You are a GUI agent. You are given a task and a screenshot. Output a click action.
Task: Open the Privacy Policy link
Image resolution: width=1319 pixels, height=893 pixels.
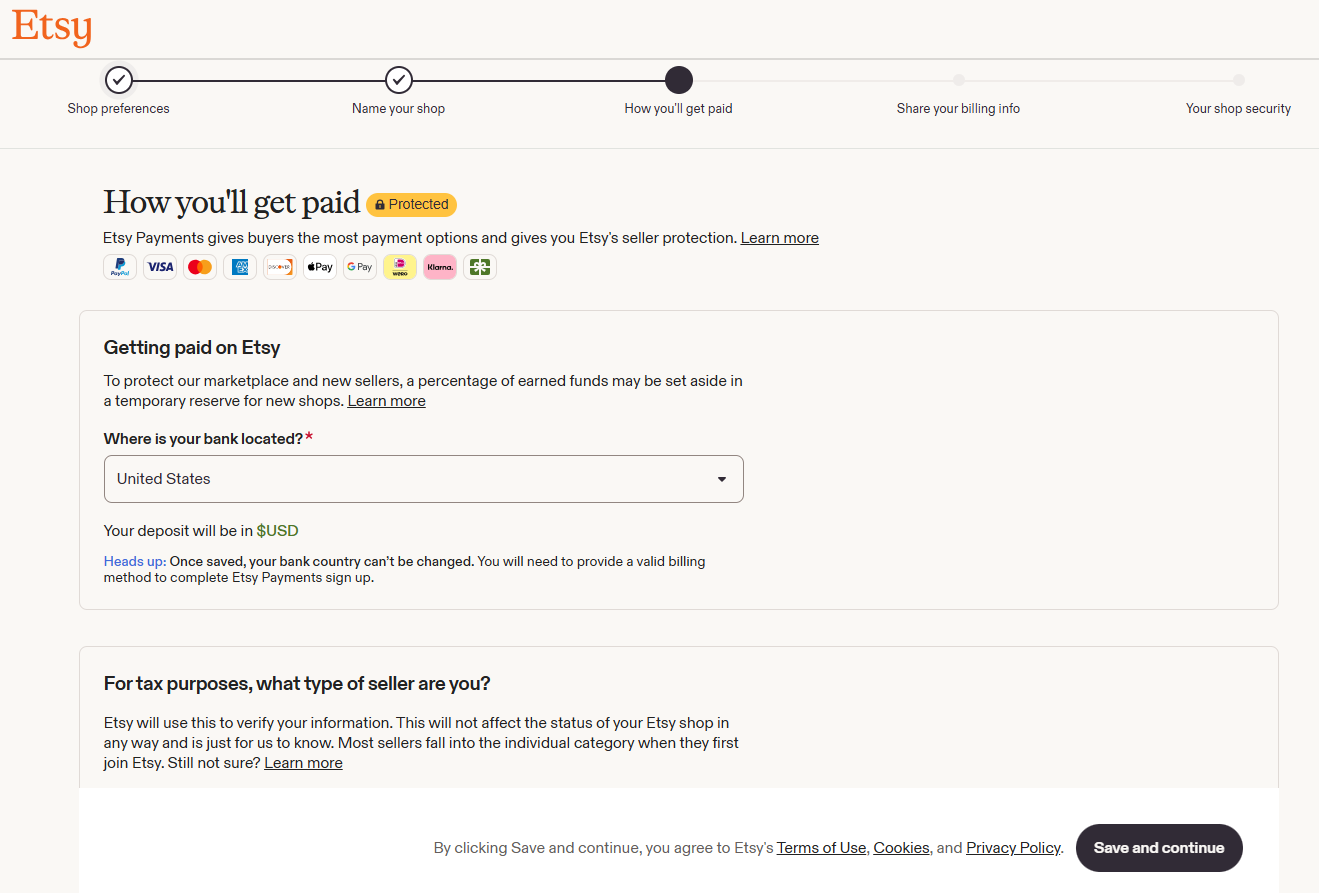point(1013,848)
